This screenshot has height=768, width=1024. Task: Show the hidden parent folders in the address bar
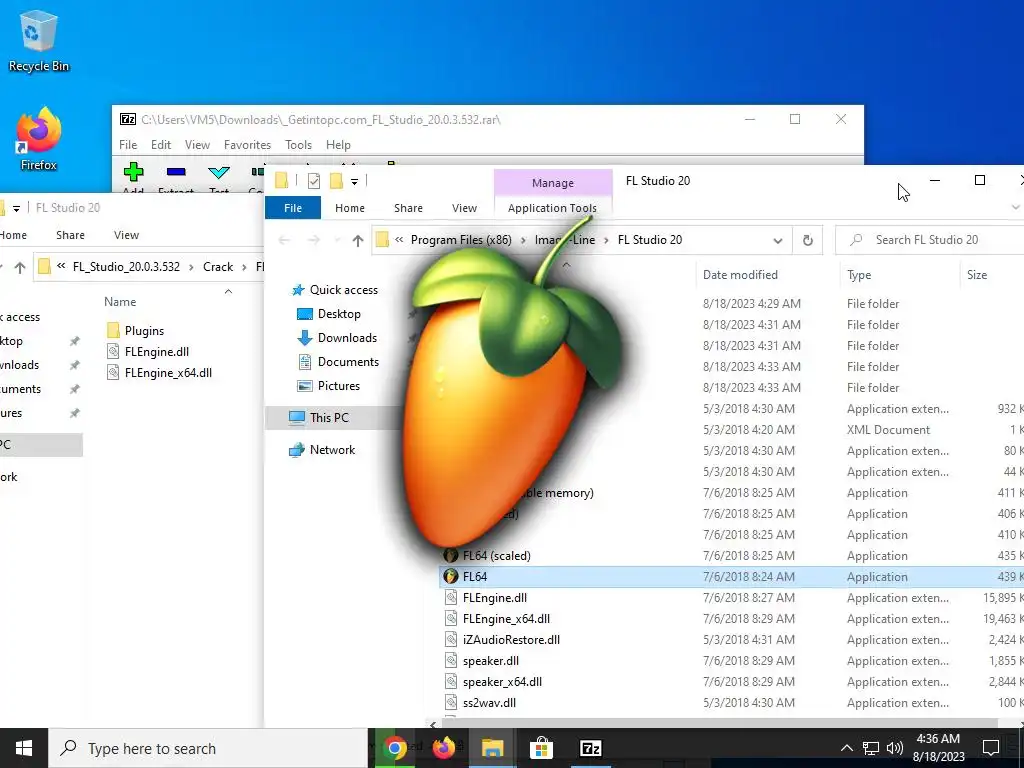(x=399, y=240)
